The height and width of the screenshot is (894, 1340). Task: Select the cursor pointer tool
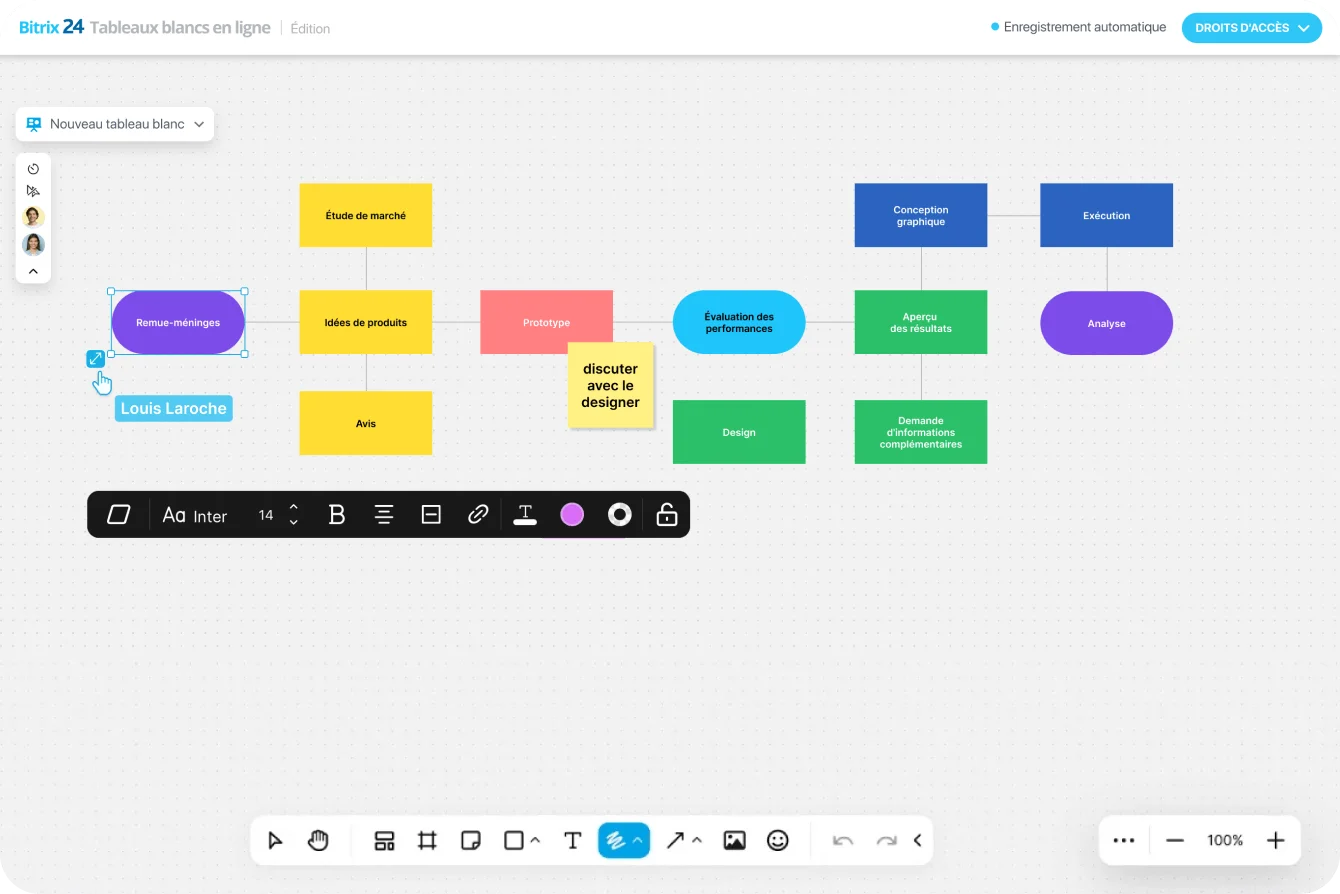[275, 840]
